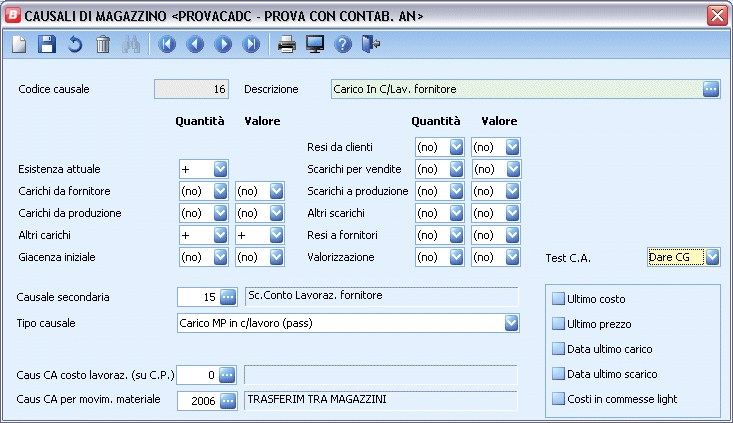
Task: Open the Valorizzazione Valore dropdown
Action: click(512, 257)
